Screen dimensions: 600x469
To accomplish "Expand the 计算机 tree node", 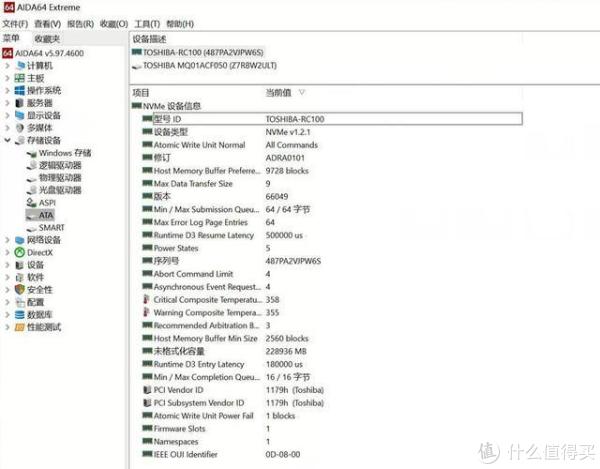I will click(x=7, y=65).
